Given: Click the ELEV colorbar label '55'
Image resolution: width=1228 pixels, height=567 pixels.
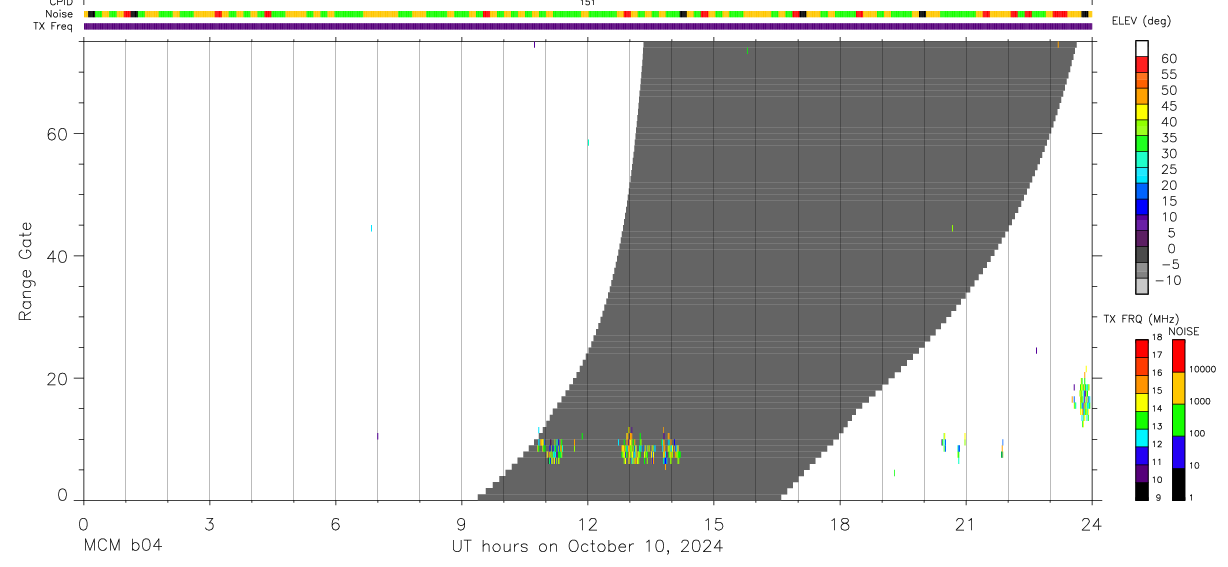Looking at the screenshot, I should pos(1168,75).
